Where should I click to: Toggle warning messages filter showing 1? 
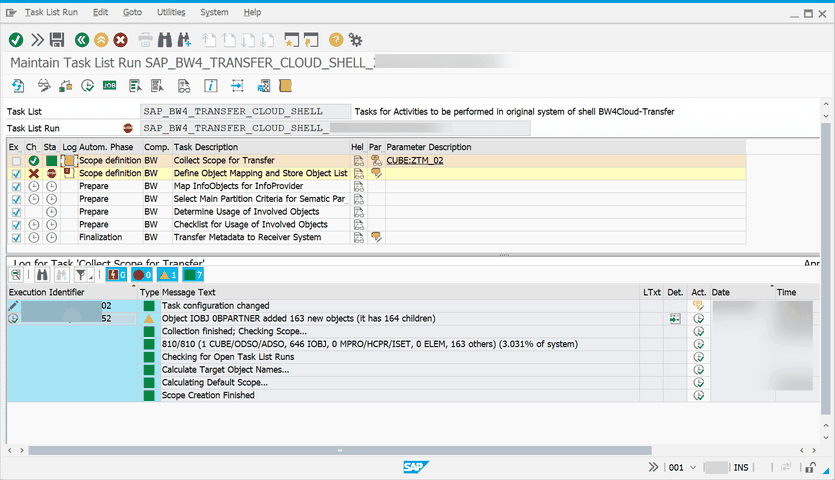pyautogui.click(x=167, y=275)
